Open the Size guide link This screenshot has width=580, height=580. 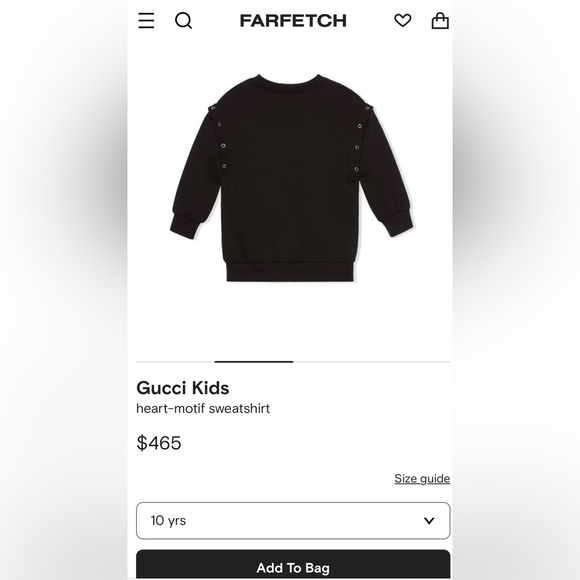coord(422,478)
